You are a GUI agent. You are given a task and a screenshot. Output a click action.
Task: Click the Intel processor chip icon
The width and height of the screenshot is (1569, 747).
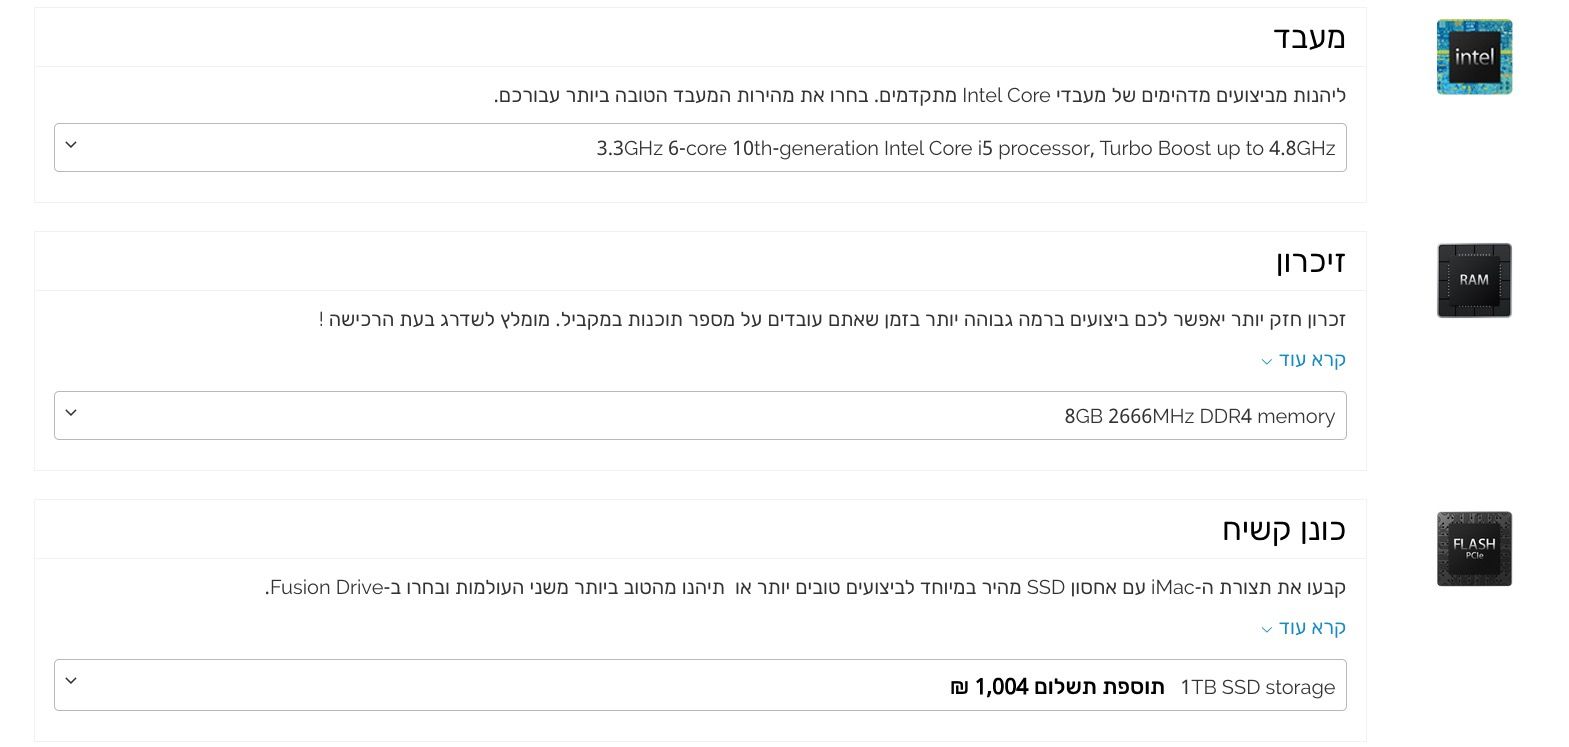[x=1474, y=57]
